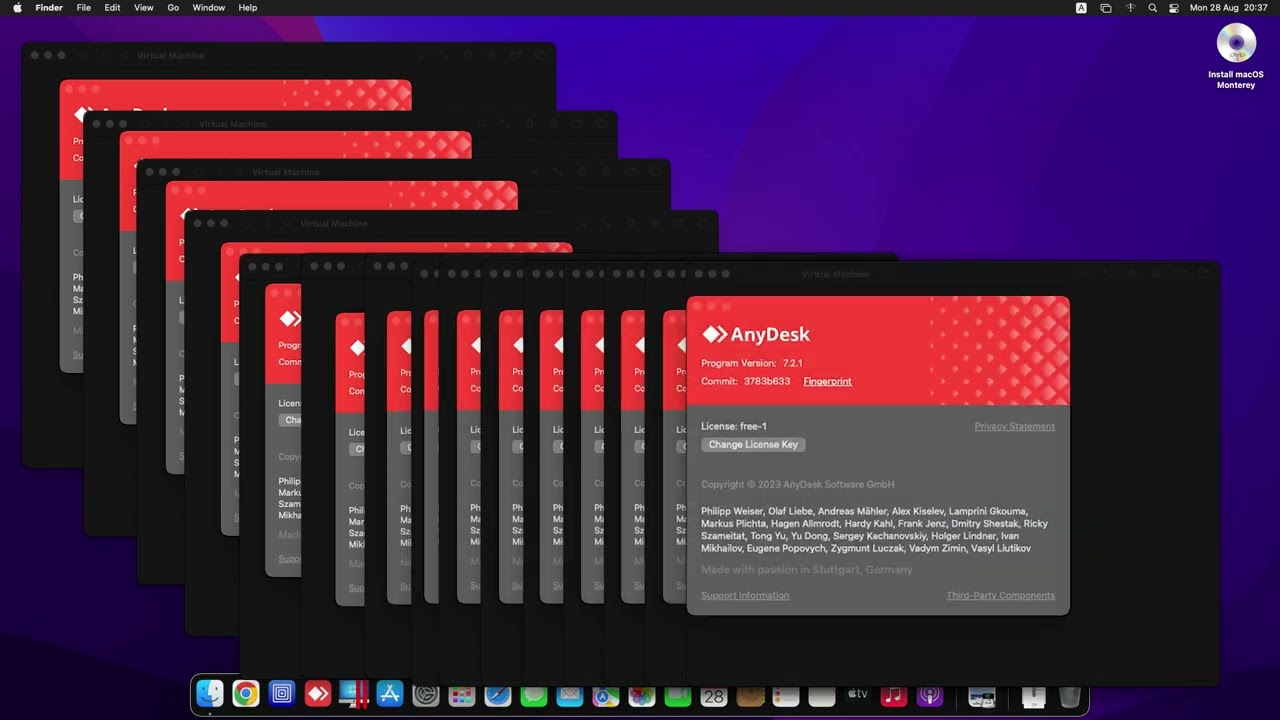Click the date and time in the menu bar
The image size is (1280, 720).
1229,8
